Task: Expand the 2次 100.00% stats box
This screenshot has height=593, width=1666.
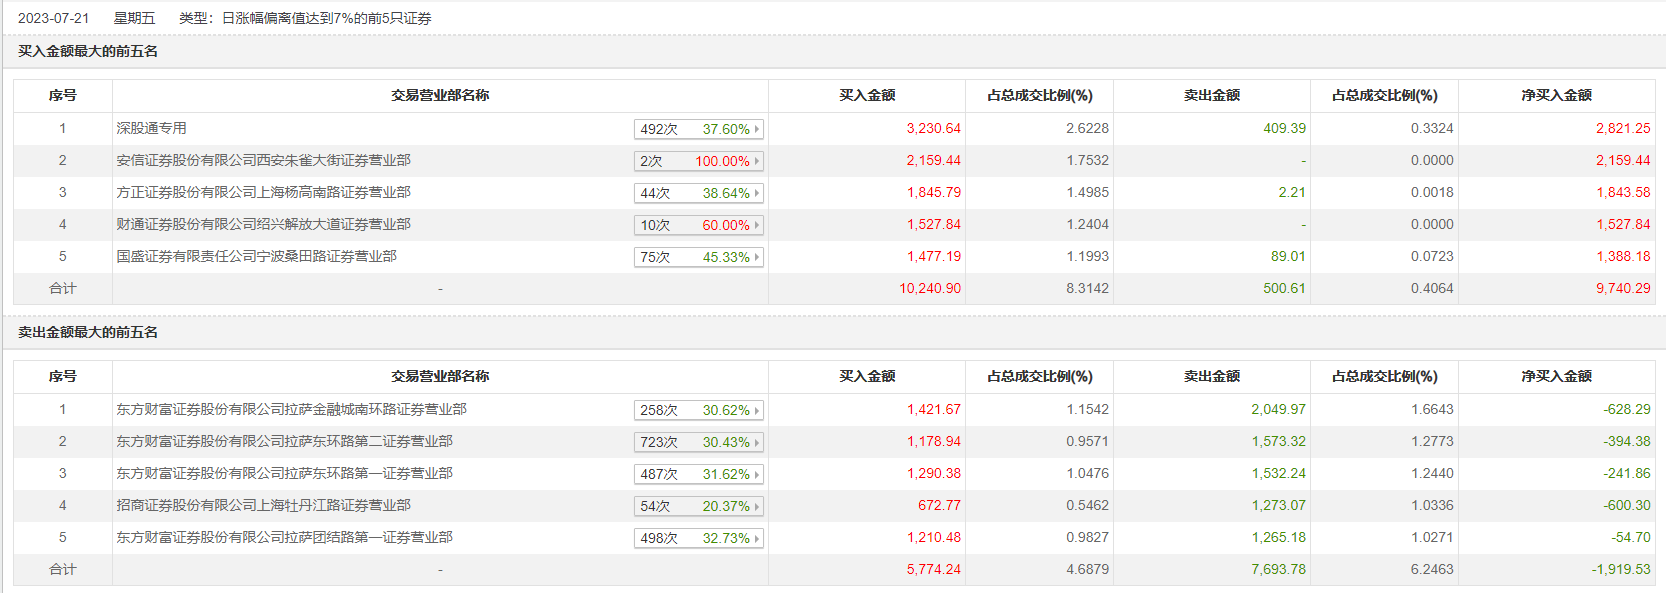Action: pos(698,161)
